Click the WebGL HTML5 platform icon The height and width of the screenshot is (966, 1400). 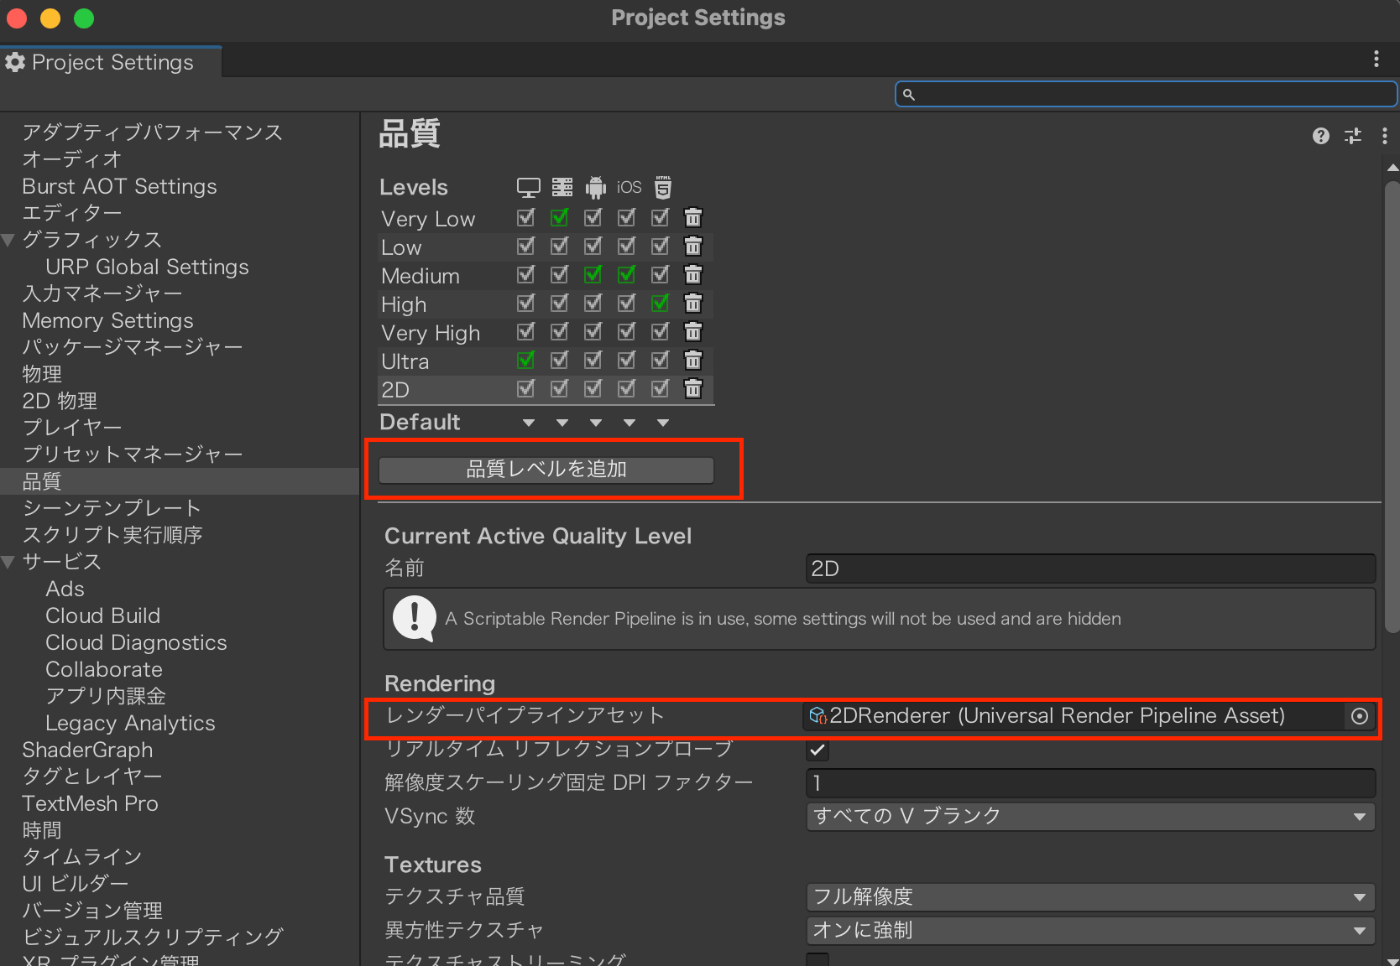663,187
